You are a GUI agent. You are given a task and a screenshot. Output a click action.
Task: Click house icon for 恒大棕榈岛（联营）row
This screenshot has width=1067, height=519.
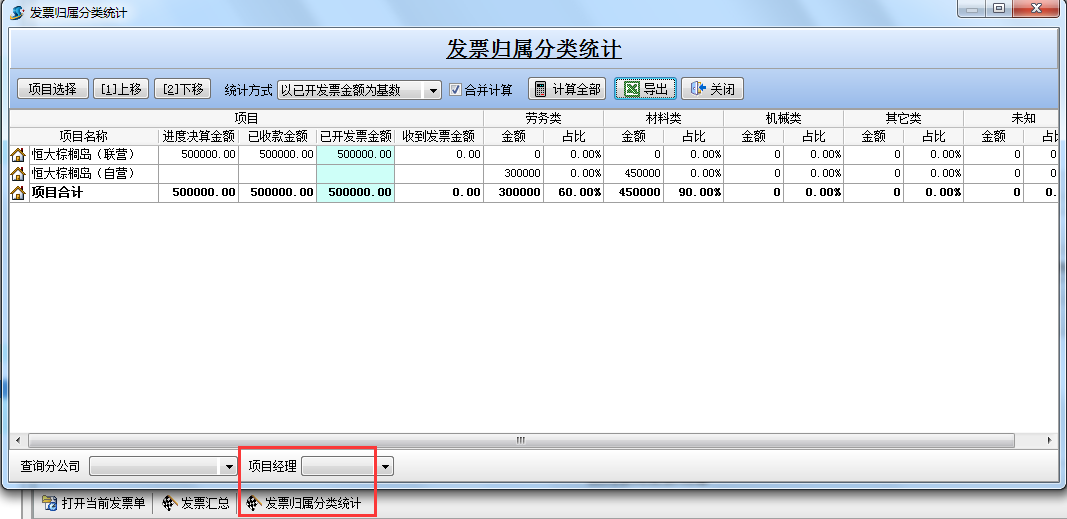(18, 155)
